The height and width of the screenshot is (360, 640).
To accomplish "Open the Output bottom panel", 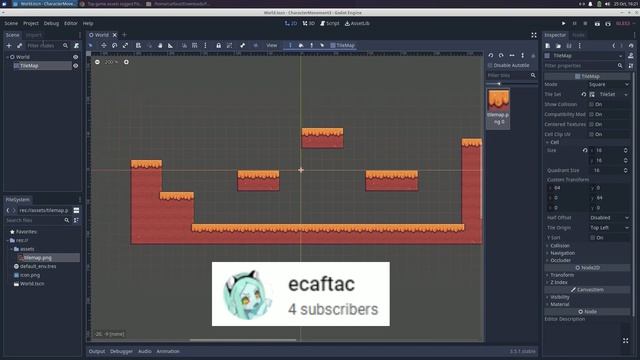I will [x=97, y=351].
